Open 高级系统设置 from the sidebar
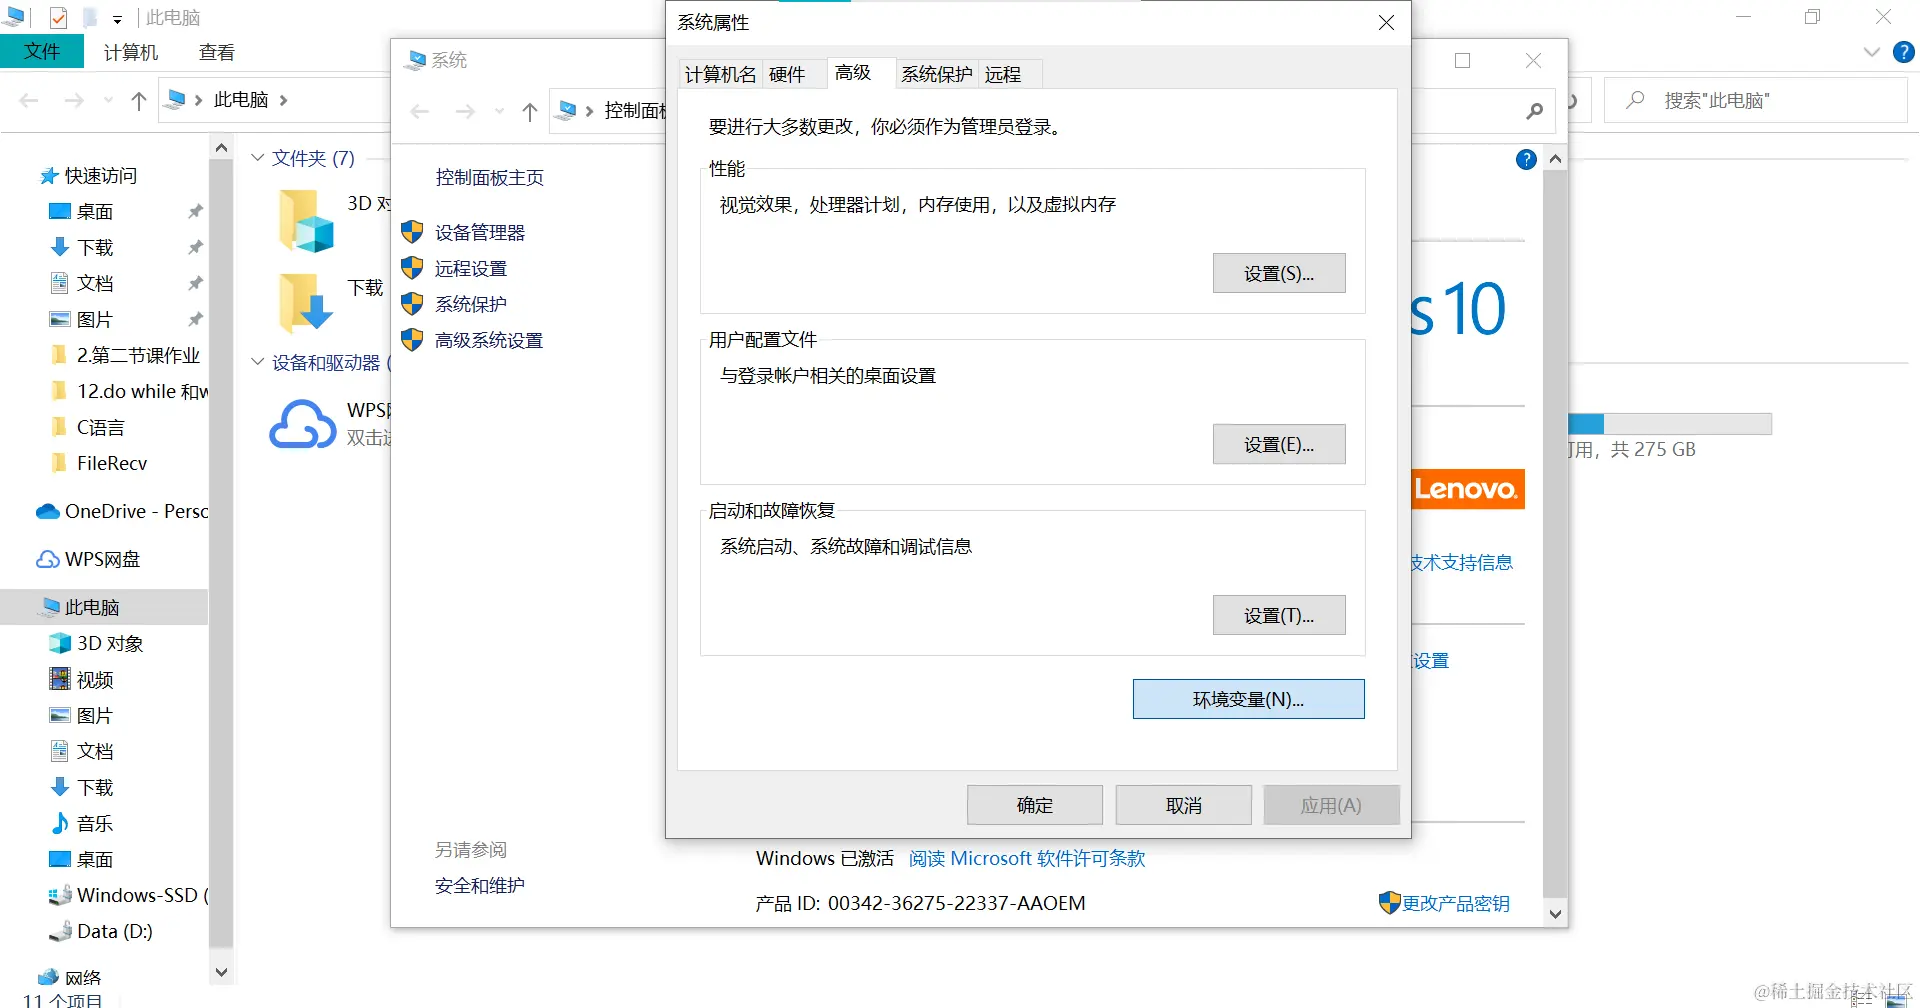The image size is (1920, 1008). click(488, 340)
